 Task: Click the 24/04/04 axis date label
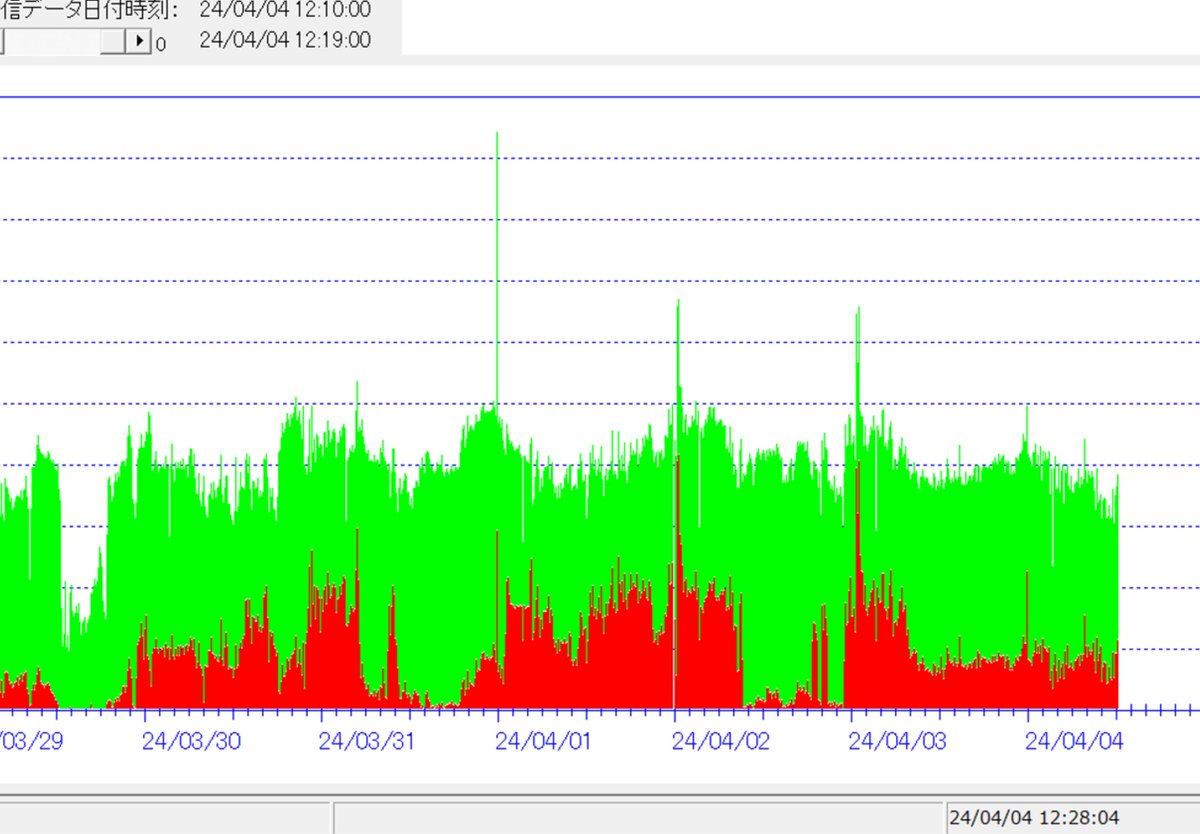[x=1075, y=741]
